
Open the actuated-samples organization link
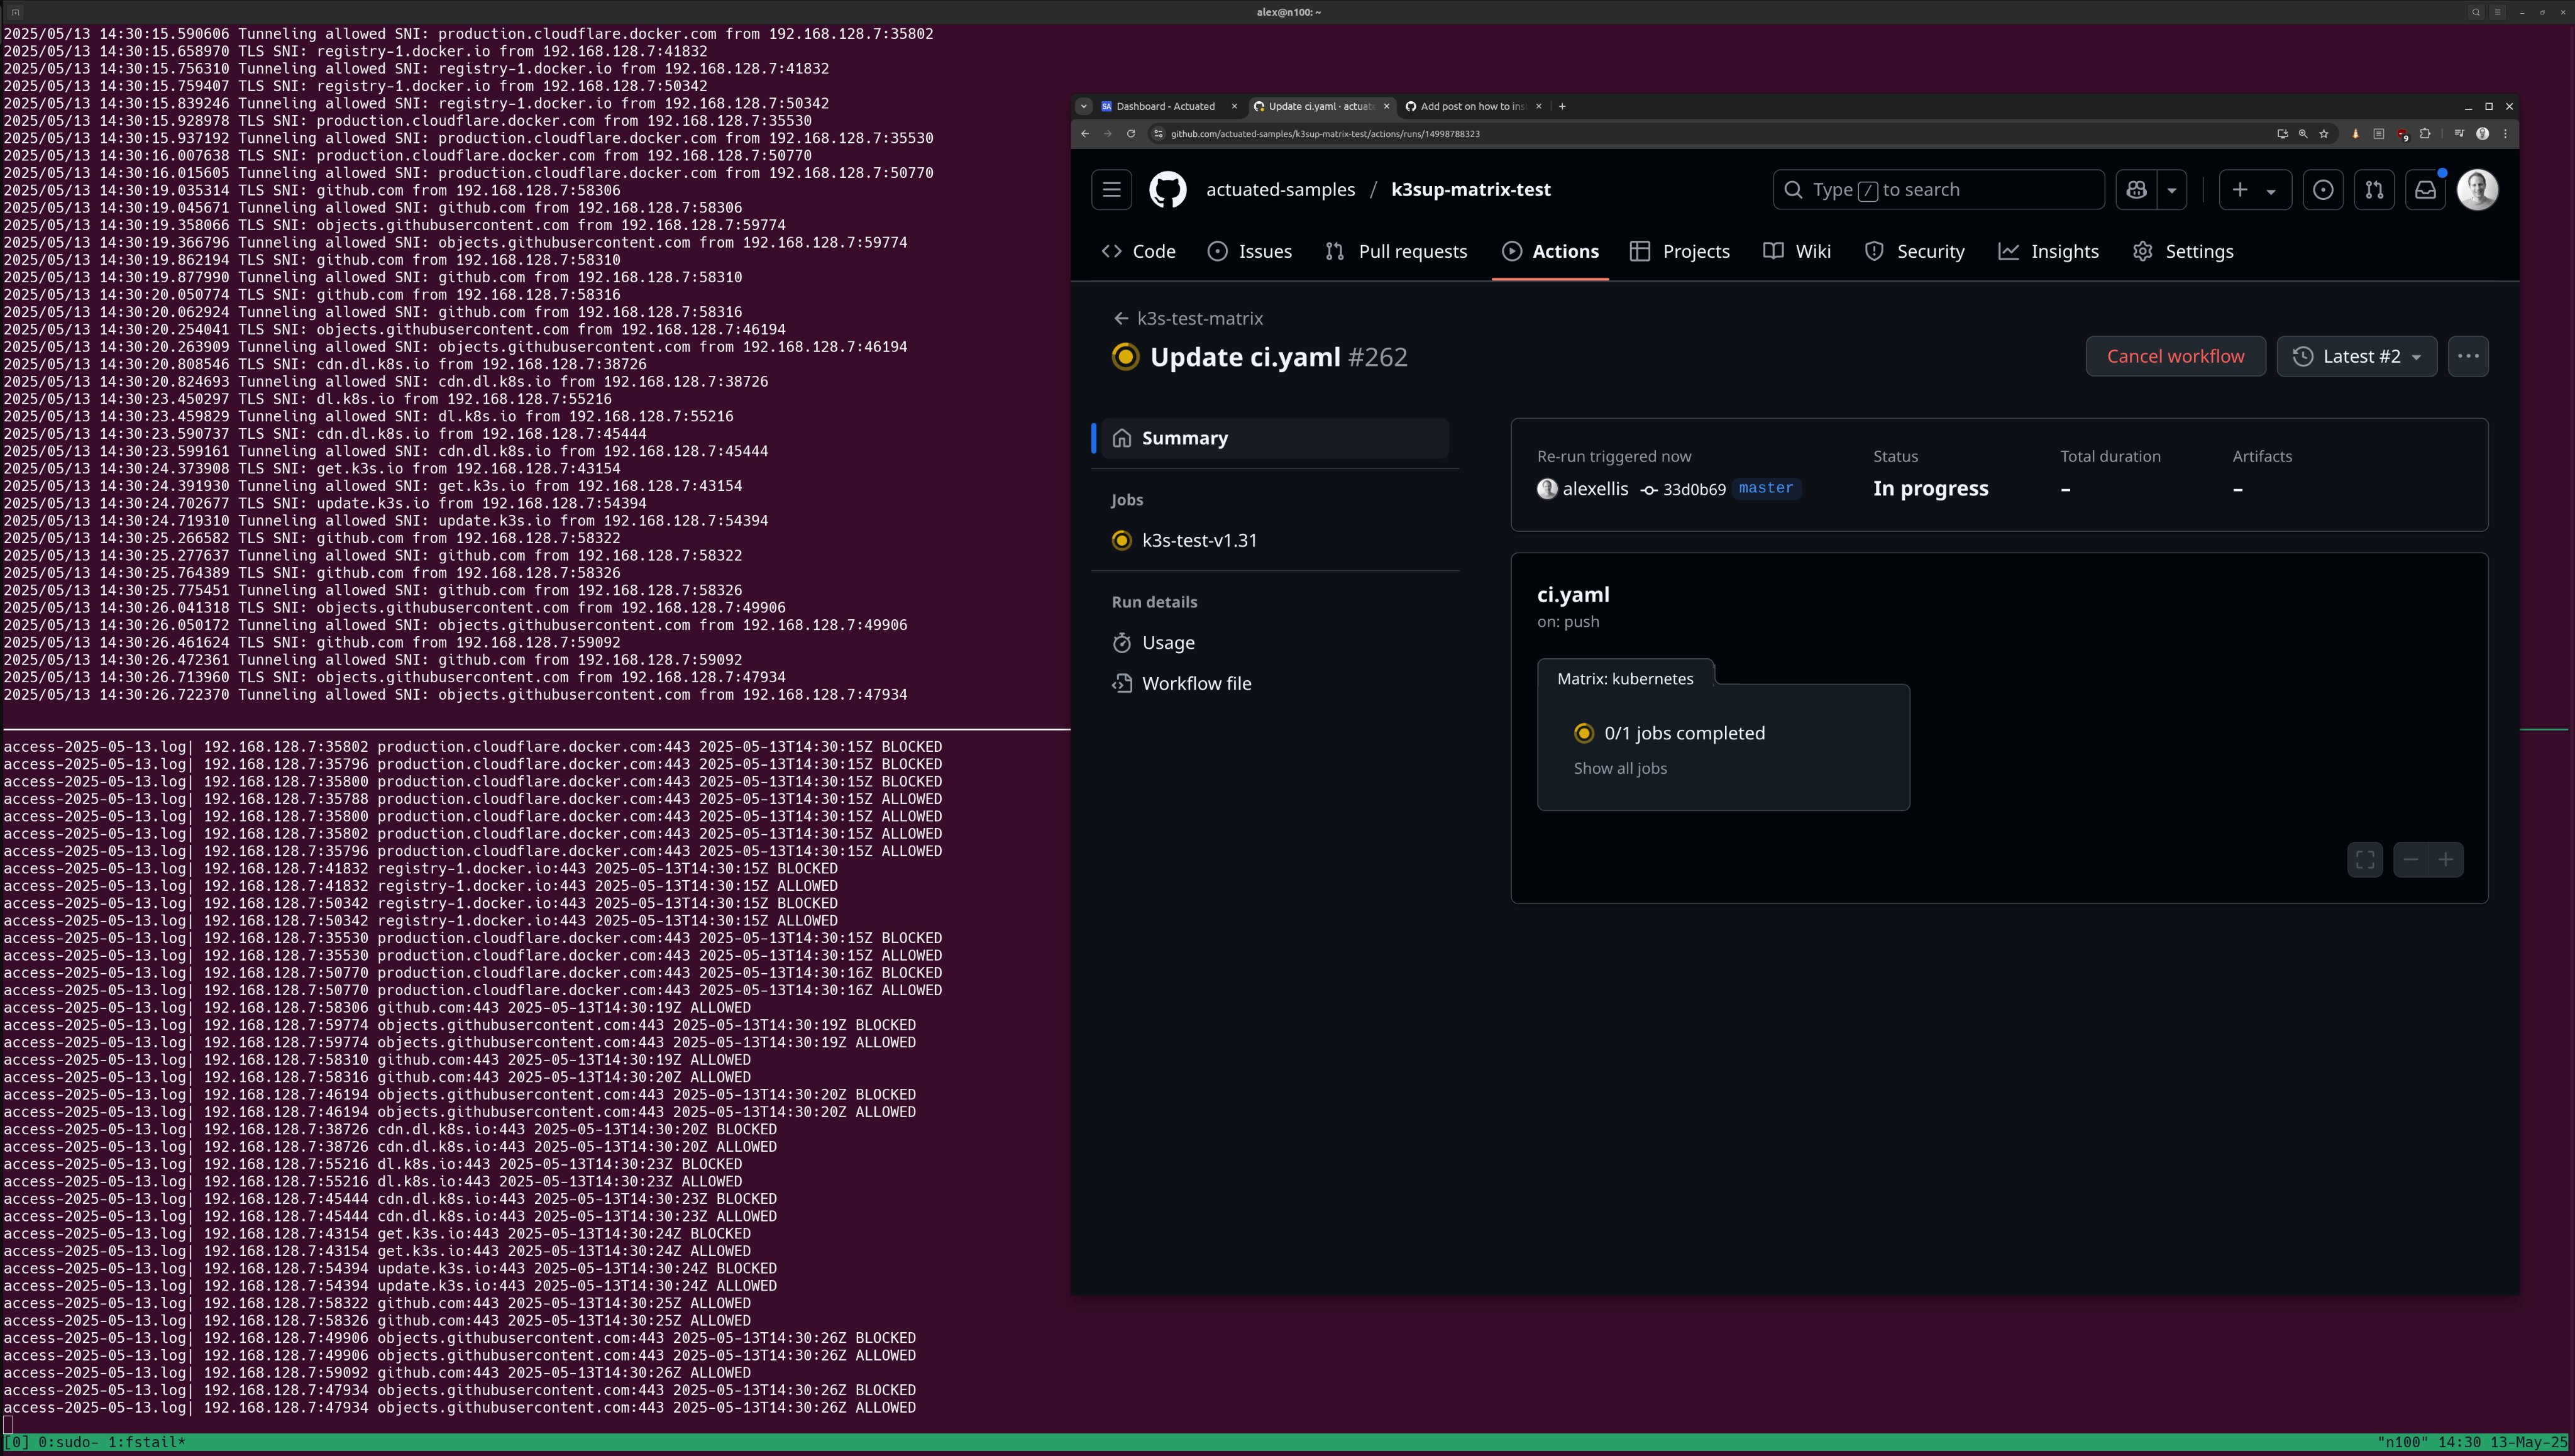(1280, 190)
